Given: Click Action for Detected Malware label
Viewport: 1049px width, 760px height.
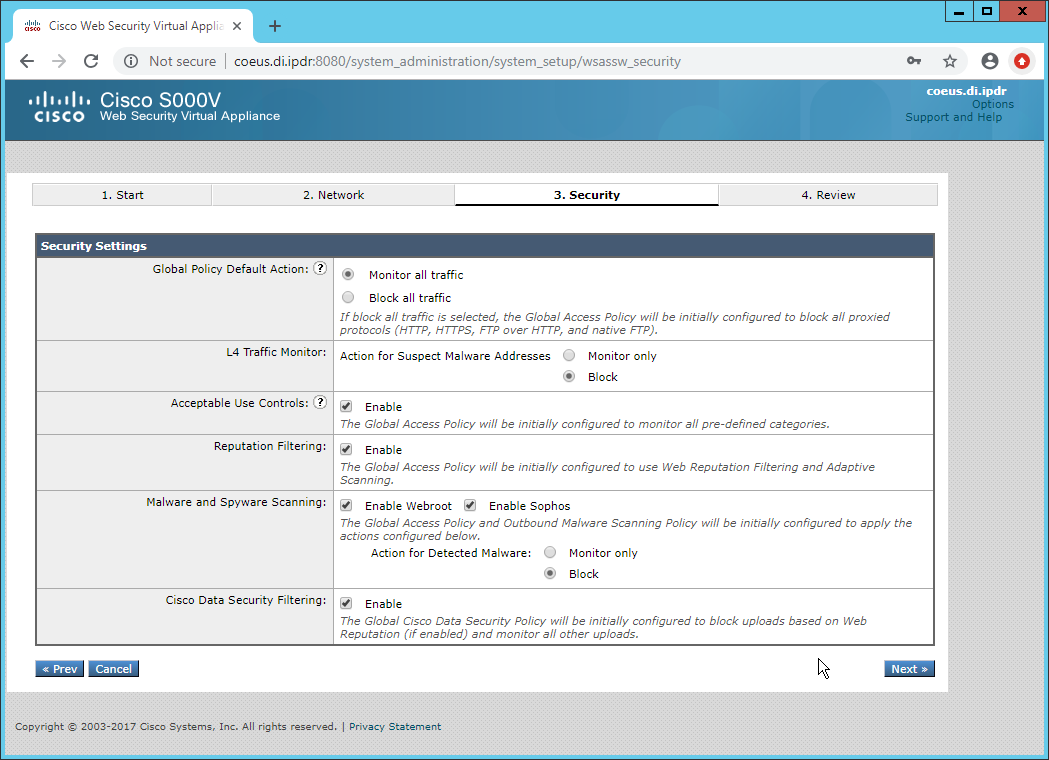Looking at the screenshot, I should point(451,553).
